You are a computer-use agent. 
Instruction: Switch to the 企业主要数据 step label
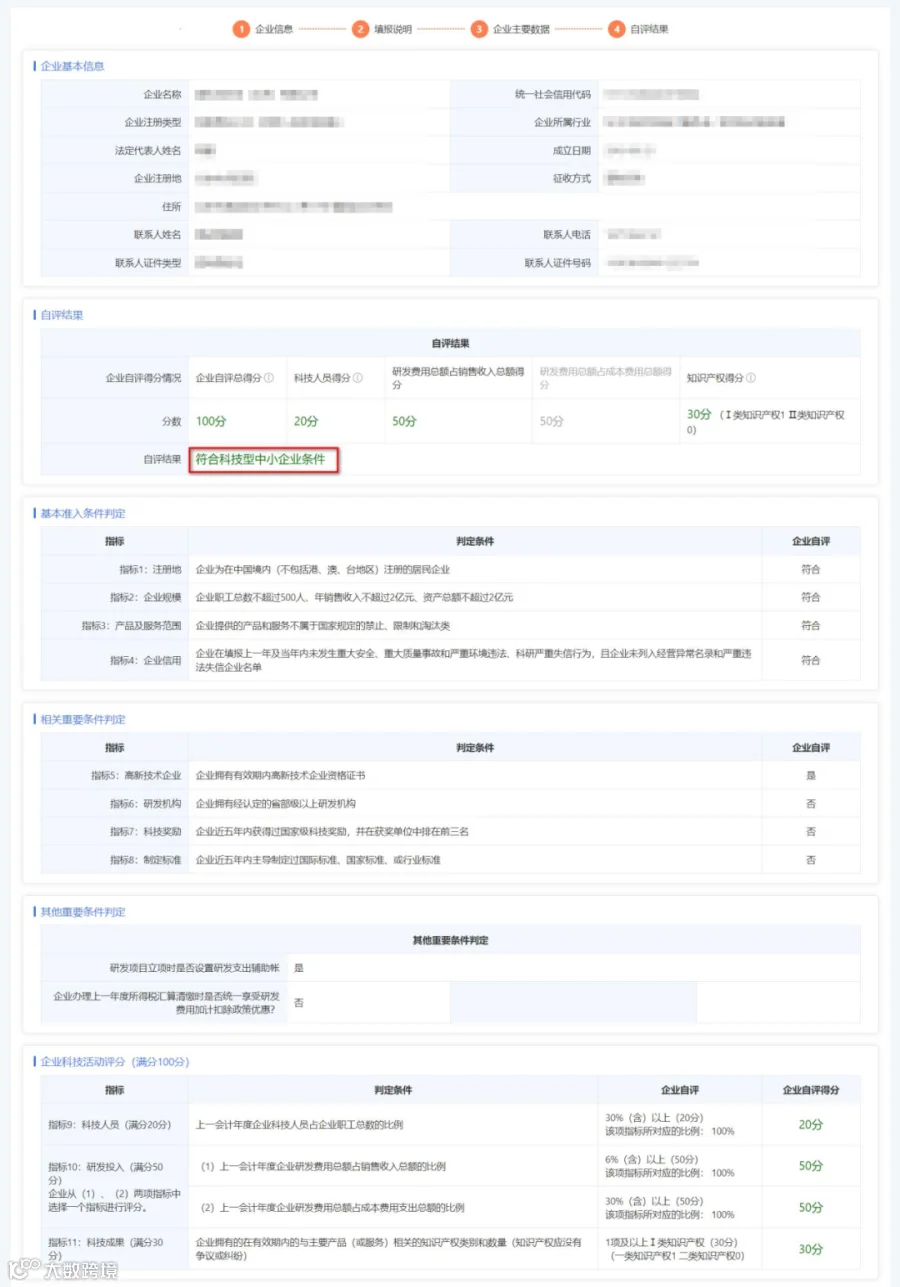coord(521,29)
